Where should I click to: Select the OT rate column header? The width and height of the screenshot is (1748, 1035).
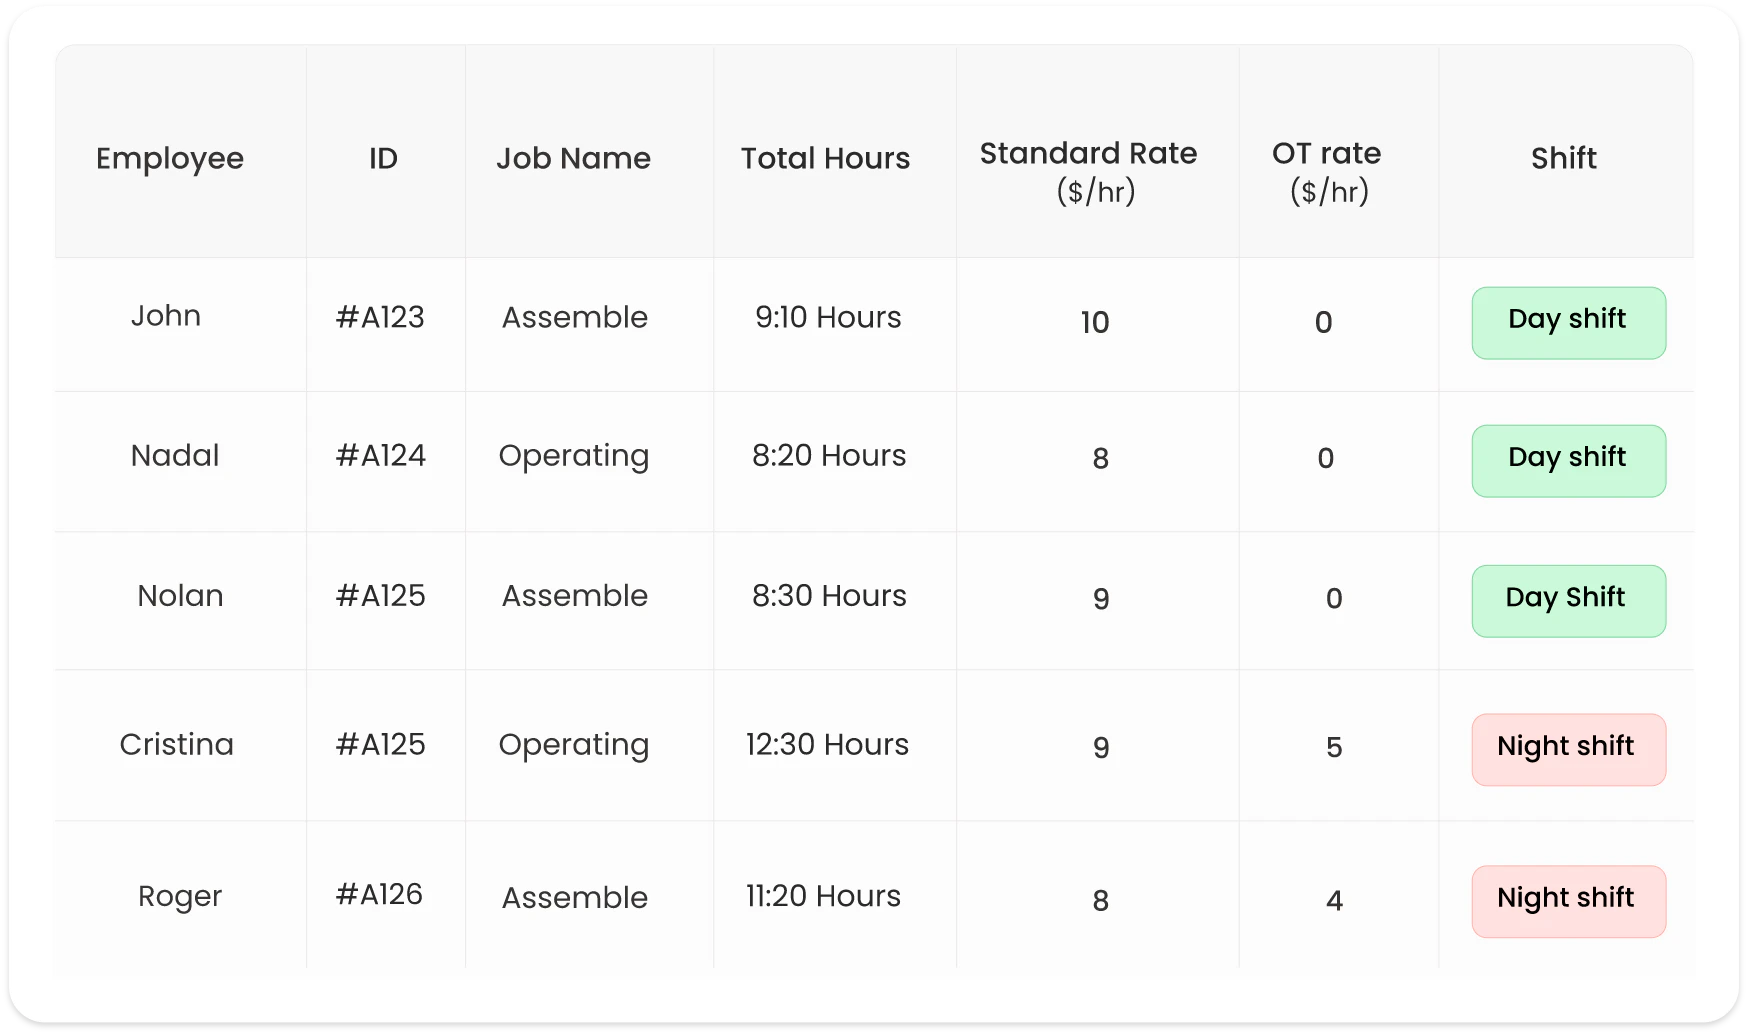1327,171
